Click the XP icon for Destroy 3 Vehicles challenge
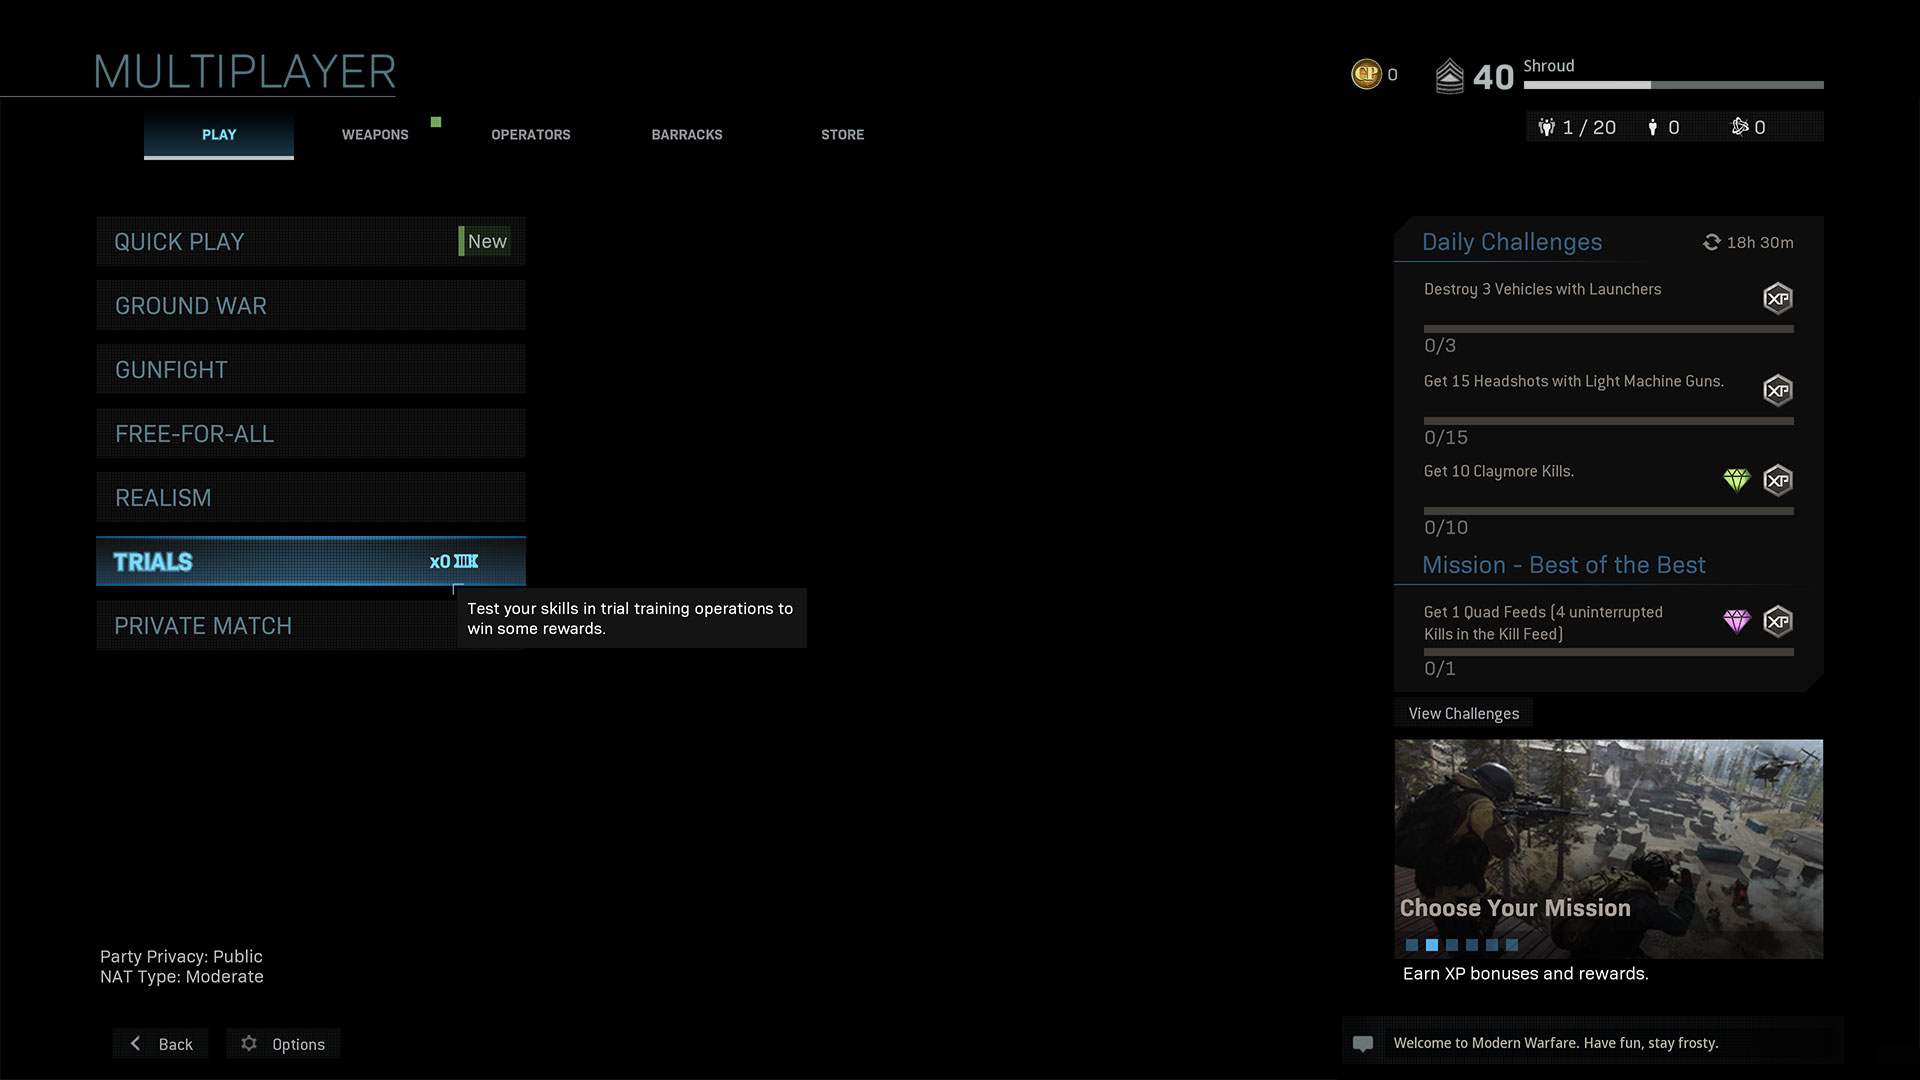 click(1777, 298)
